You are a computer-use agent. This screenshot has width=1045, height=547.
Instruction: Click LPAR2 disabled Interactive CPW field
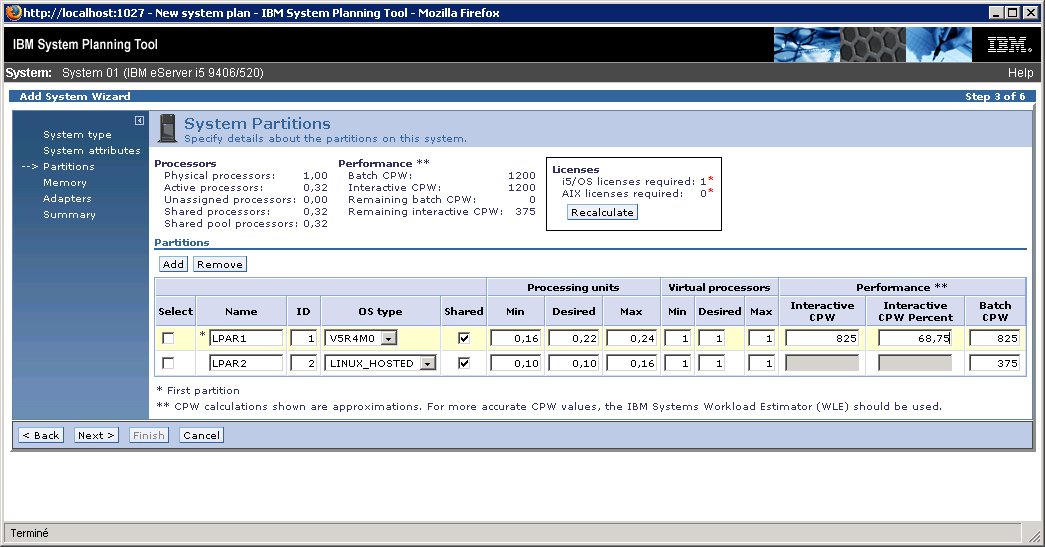click(x=822, y=363)
